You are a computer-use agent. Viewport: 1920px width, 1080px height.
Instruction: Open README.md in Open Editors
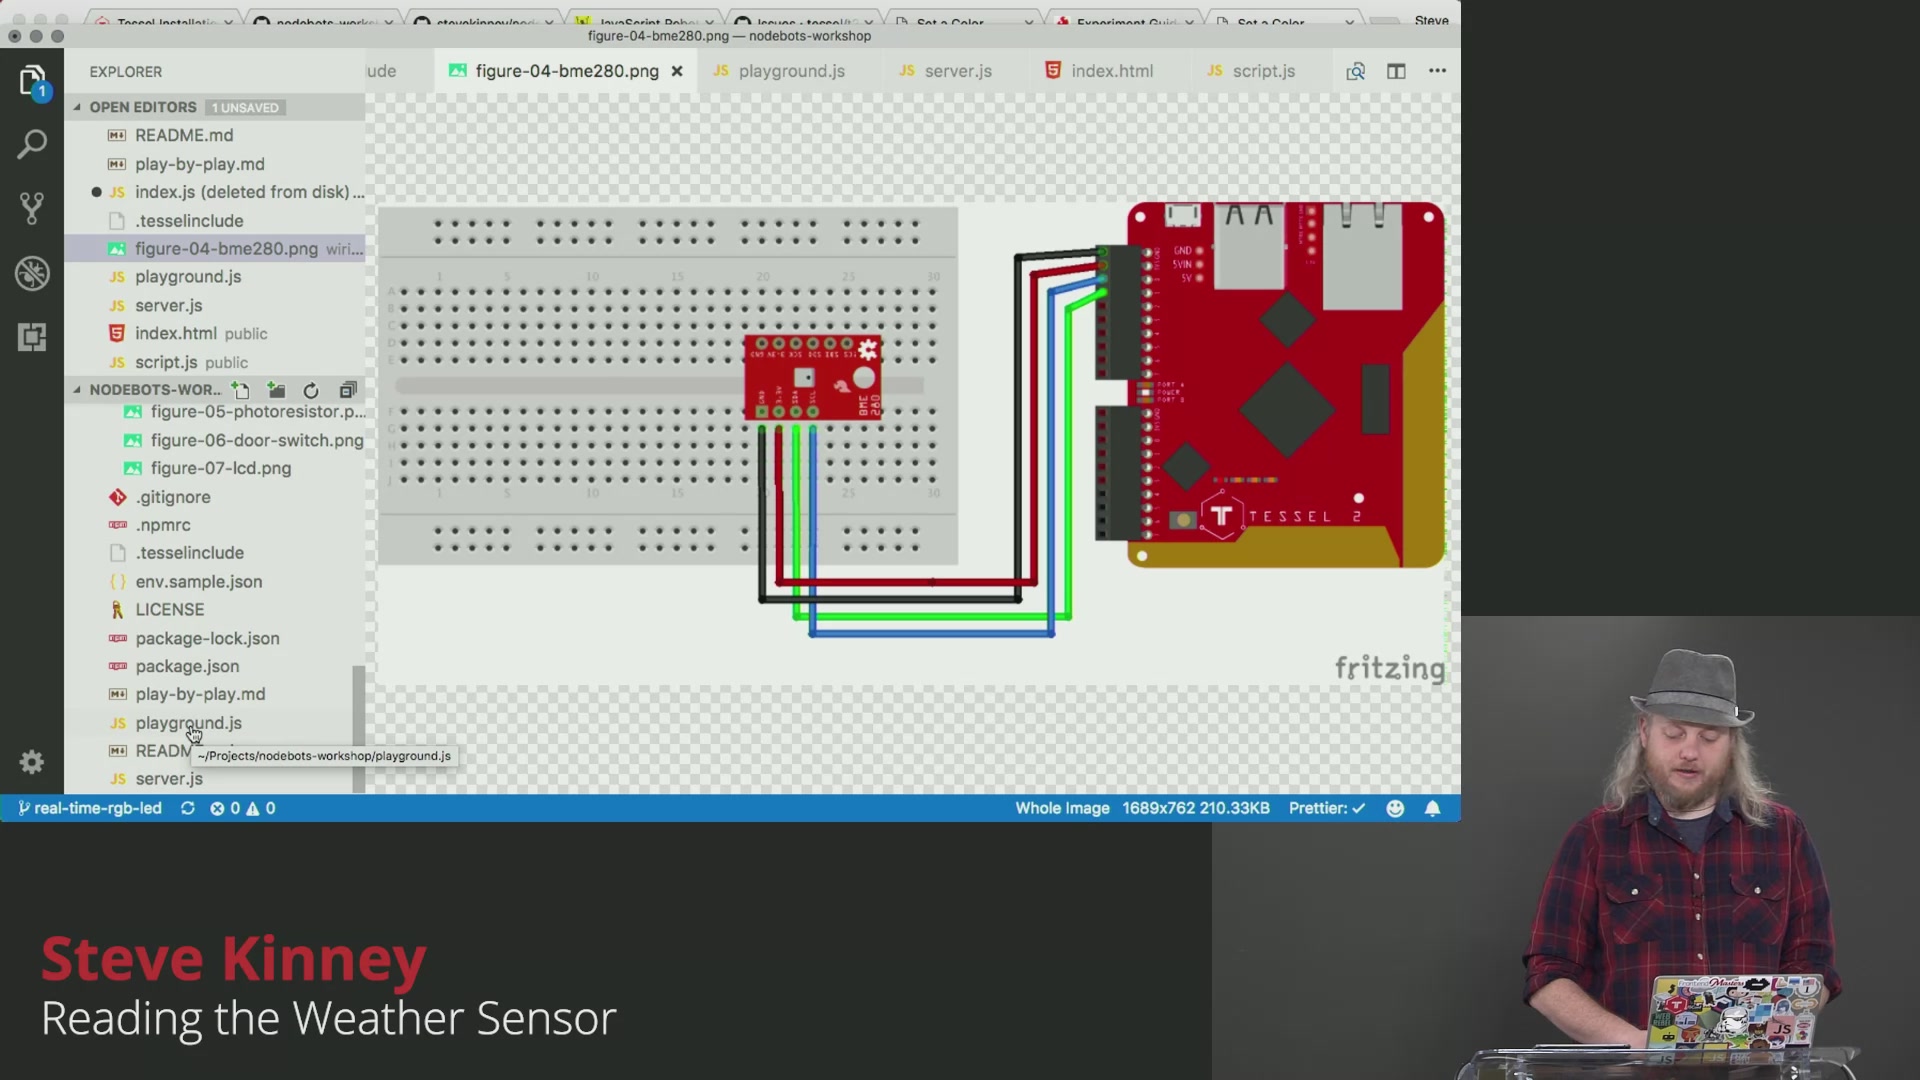[x=215, y=135]
